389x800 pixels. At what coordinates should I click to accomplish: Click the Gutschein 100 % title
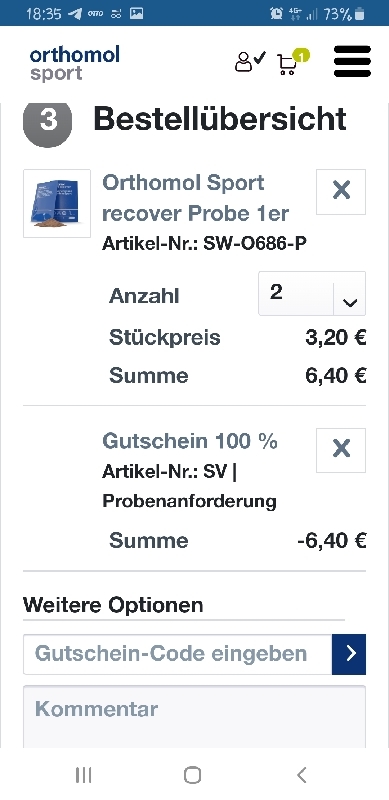click(190, 441)
